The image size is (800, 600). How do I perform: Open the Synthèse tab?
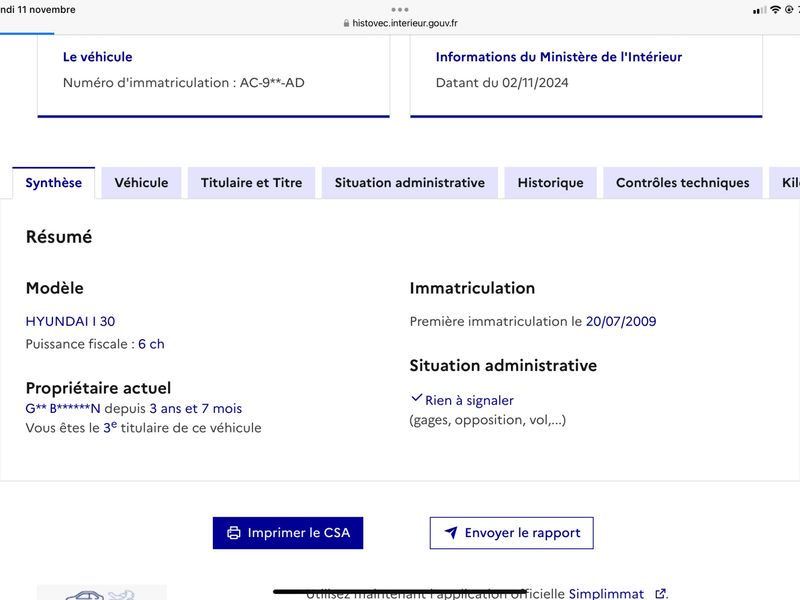click(54, 183)
